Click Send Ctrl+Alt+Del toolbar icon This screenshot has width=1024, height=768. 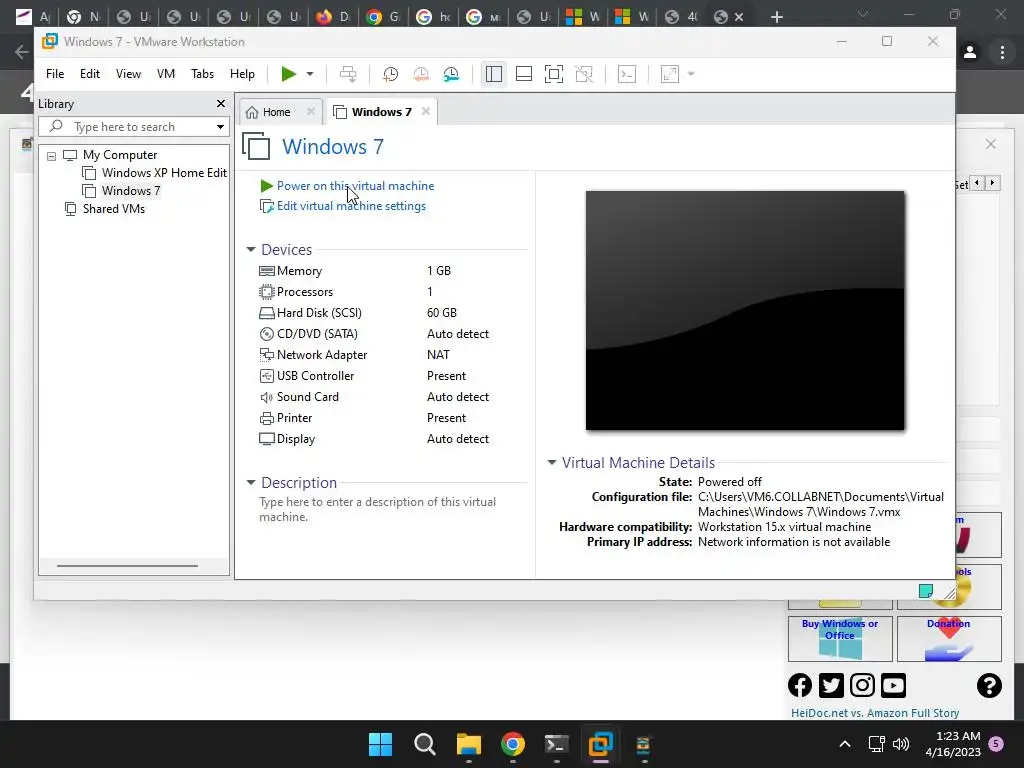click(x=348, y=74)
